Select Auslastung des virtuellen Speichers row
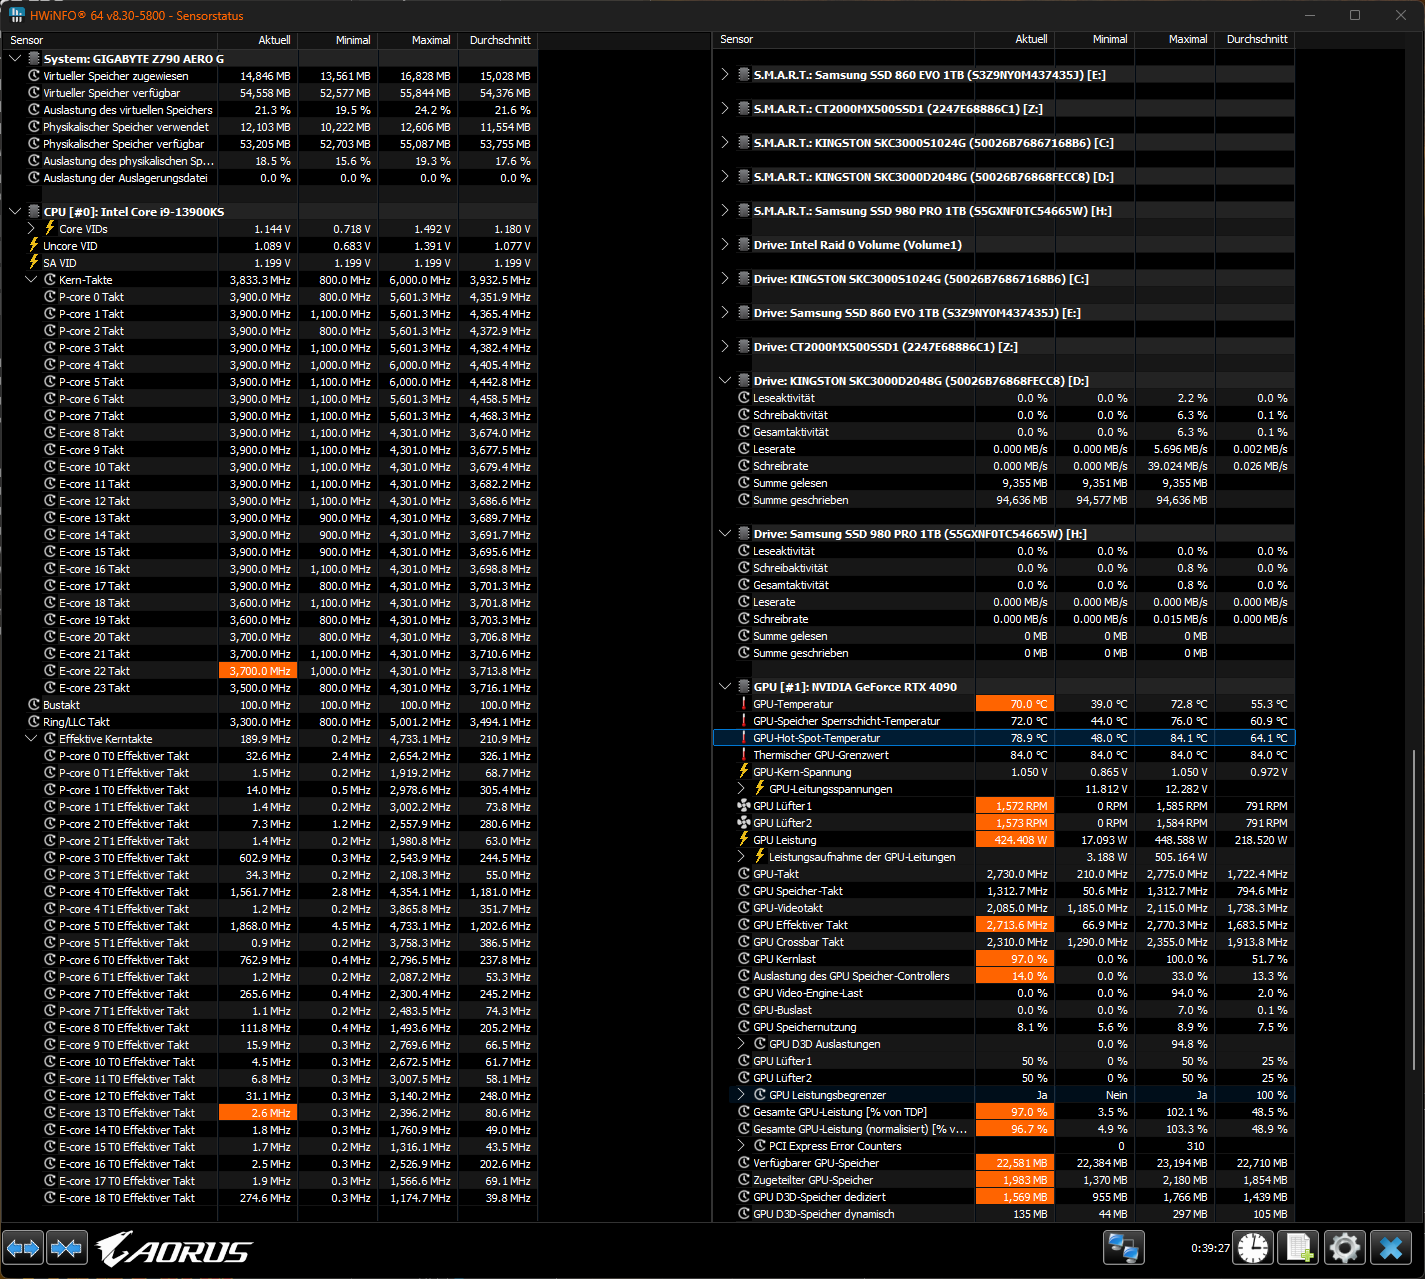The height and width of the screenshot is (1279, 1425). pyautogui.click(x=269, y=110)
